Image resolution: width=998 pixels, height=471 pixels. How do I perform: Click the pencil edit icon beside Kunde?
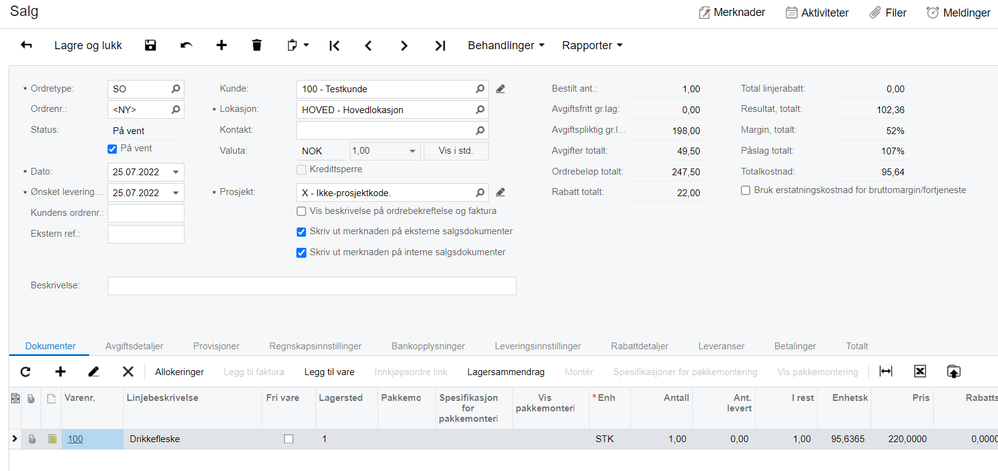click(500, 89)
